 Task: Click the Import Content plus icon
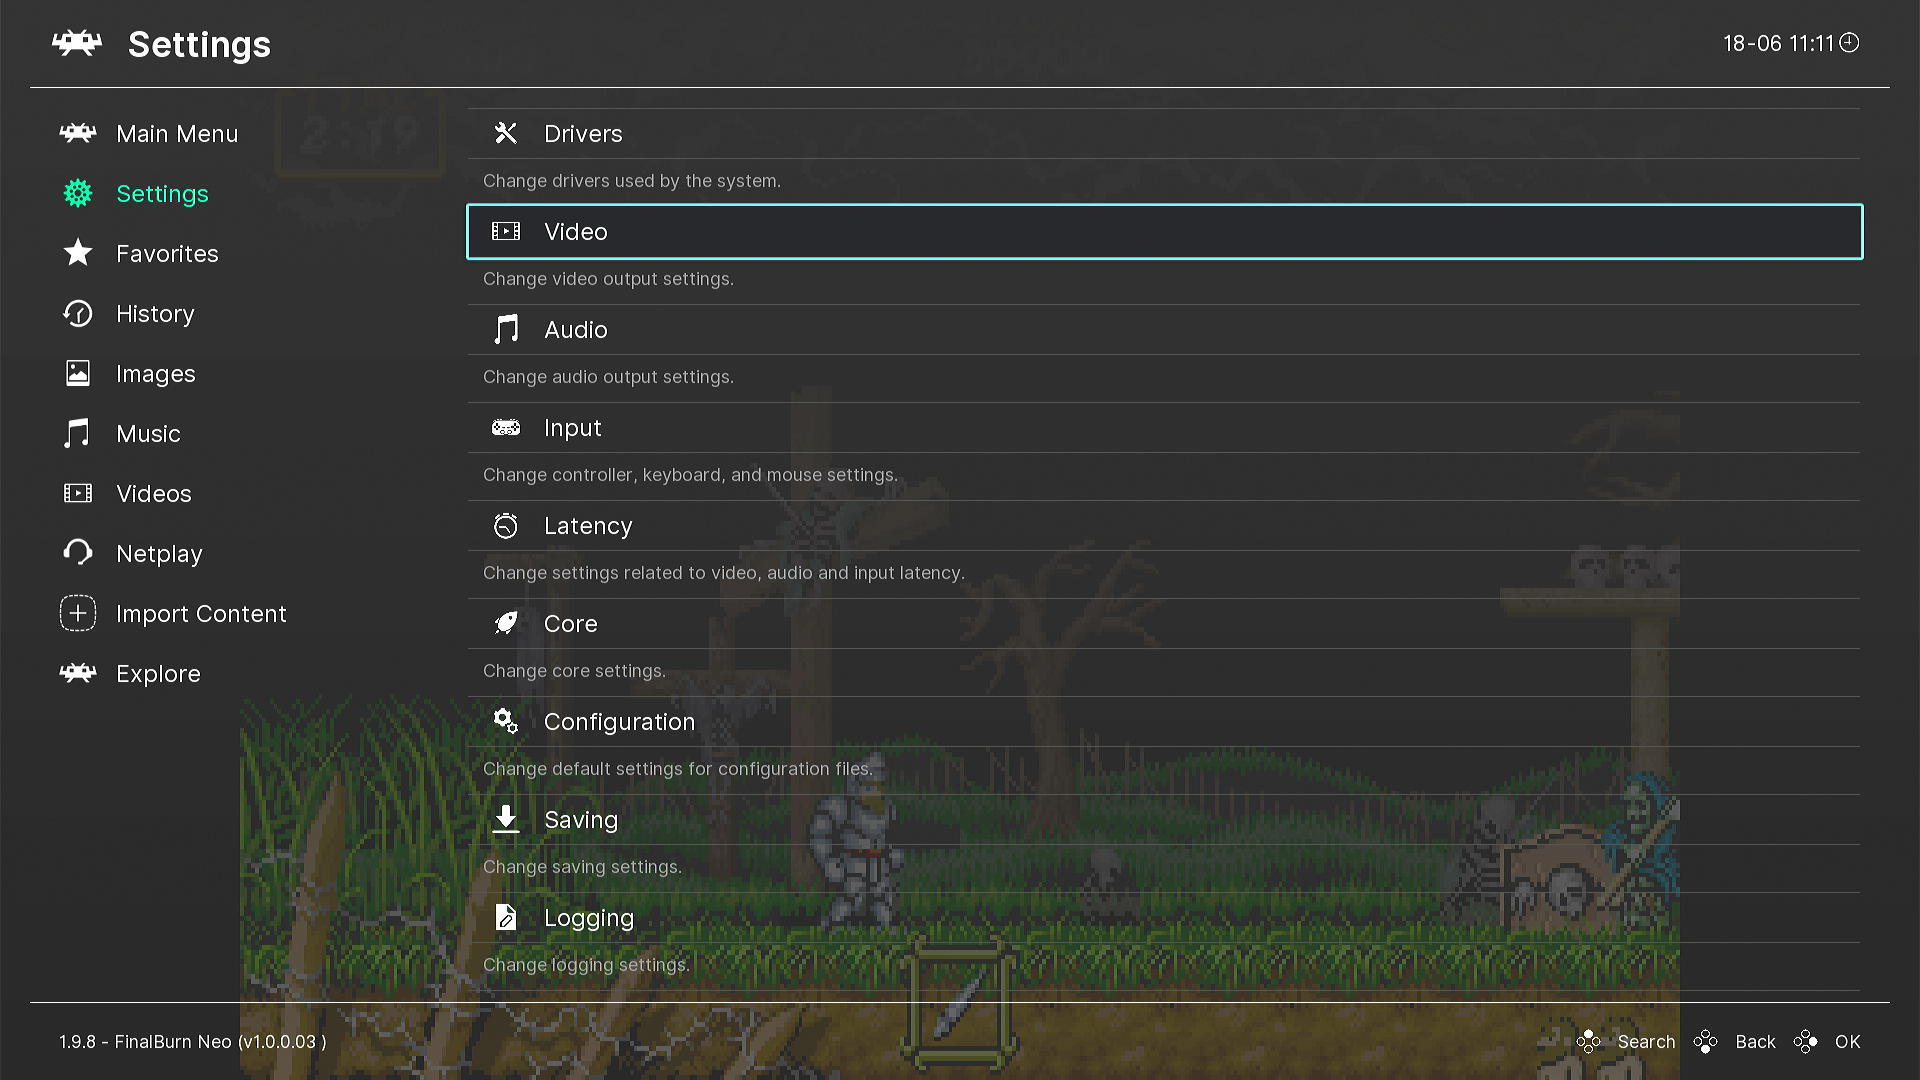click(x=78, y=613)
